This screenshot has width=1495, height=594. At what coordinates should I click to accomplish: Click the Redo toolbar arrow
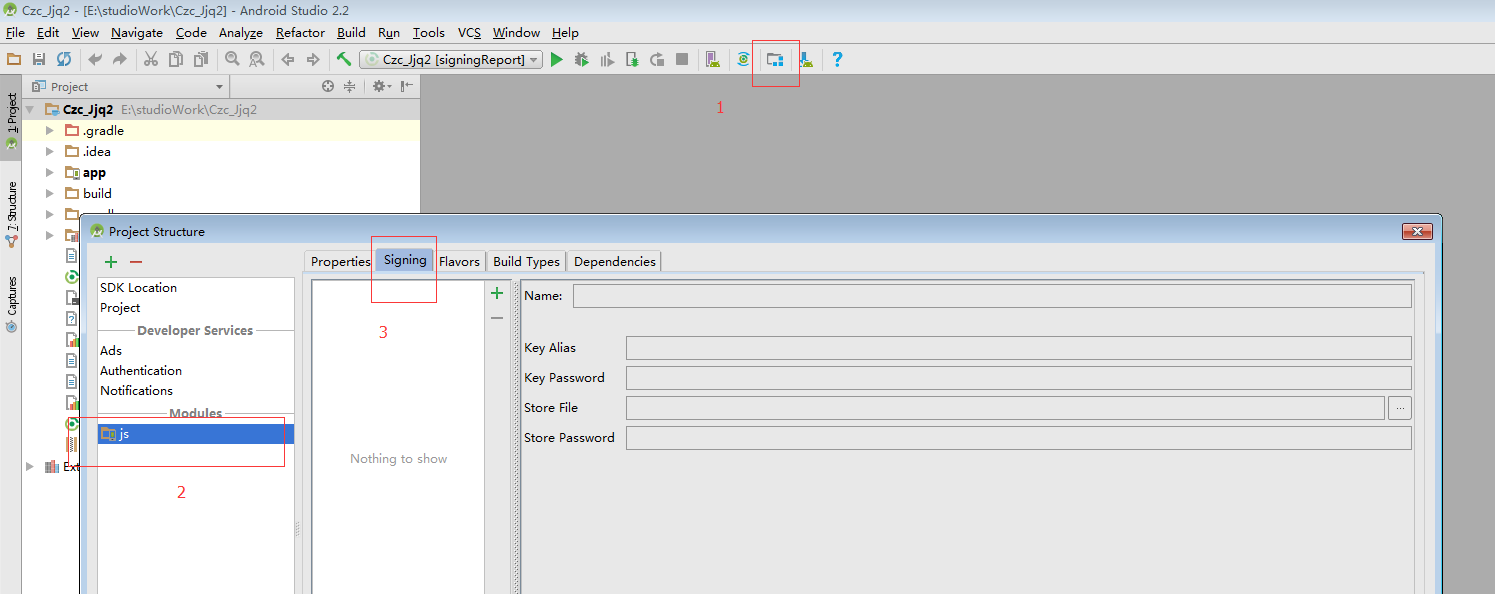point(119,60)
